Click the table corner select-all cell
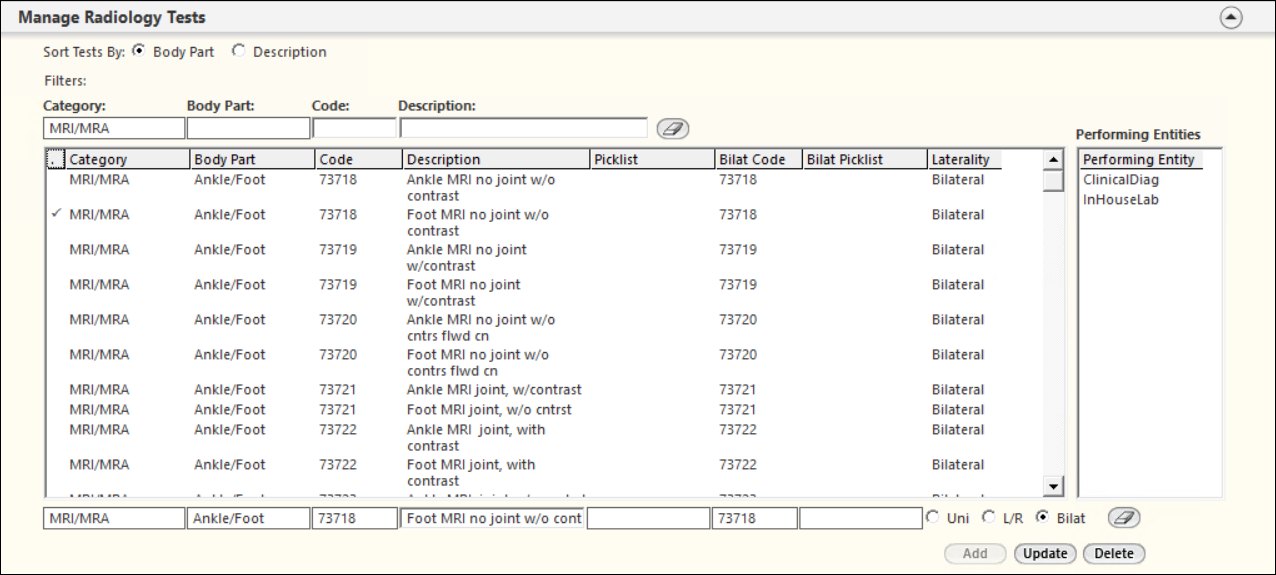Viewport: 1276px width, 575px height. click(x=56, y=159)
